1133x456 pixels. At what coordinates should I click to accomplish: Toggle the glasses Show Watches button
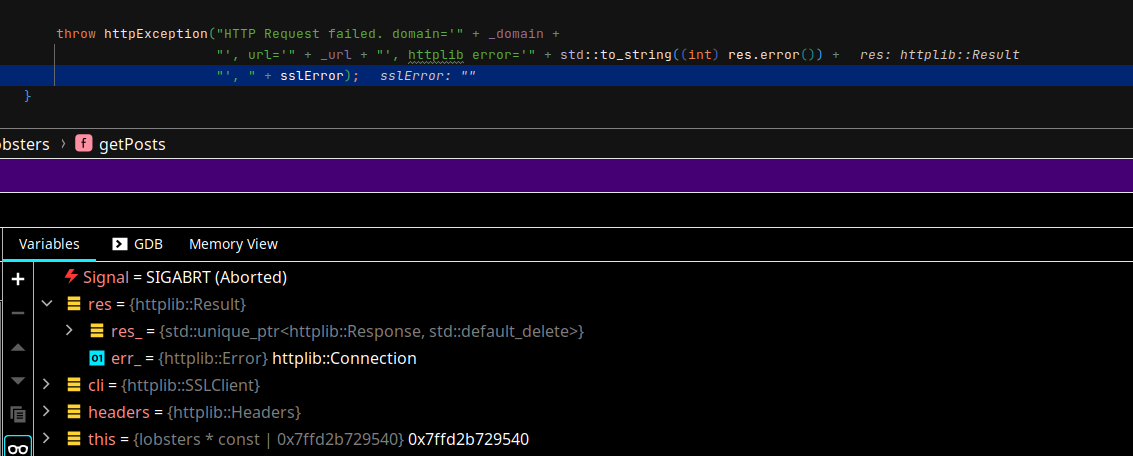(x=17, y=447)
